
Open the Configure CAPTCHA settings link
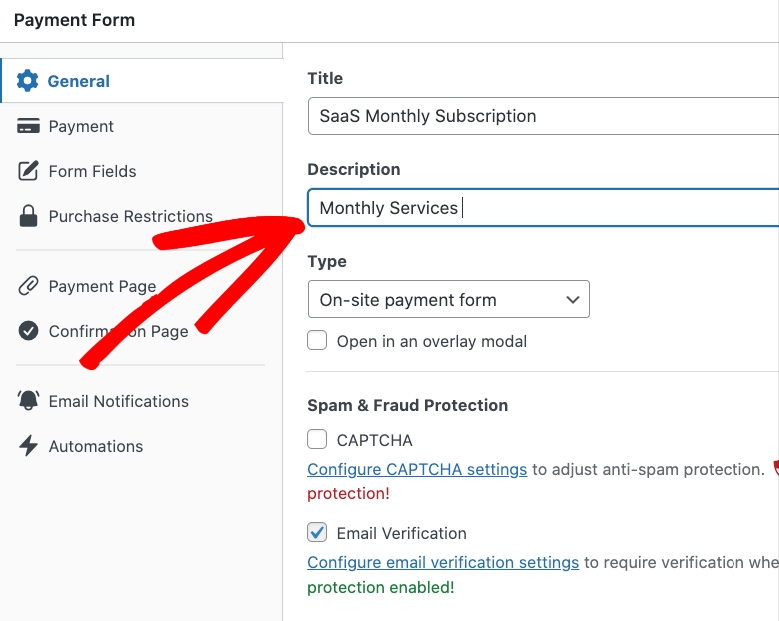[417, 469]
